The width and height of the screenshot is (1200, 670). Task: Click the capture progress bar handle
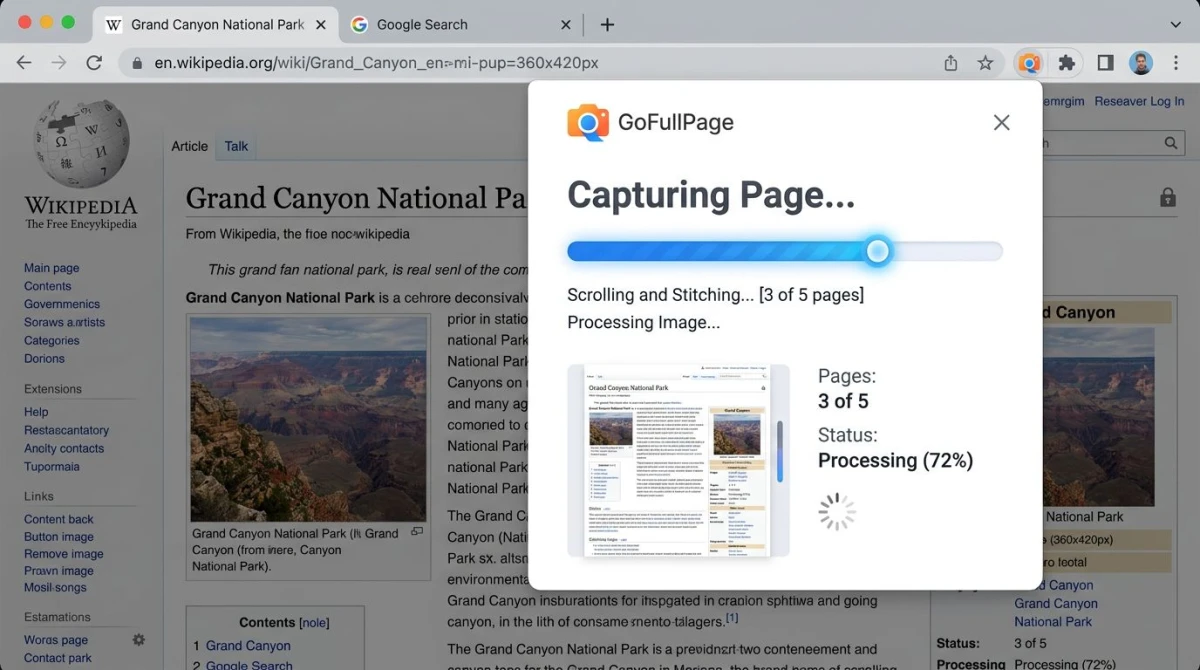coord(878,251)
